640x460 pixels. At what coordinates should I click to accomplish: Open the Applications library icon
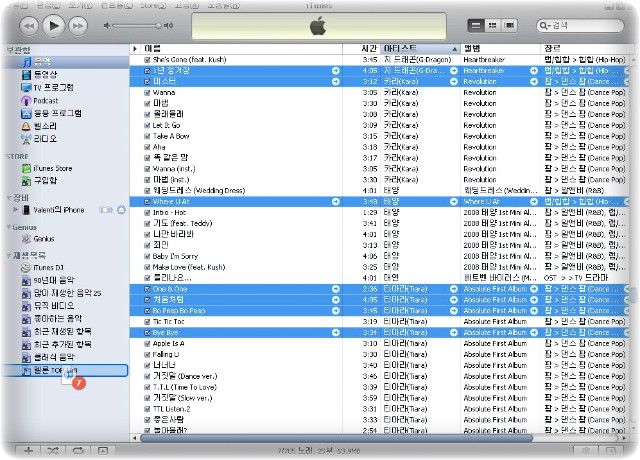[x=26, y=113]
